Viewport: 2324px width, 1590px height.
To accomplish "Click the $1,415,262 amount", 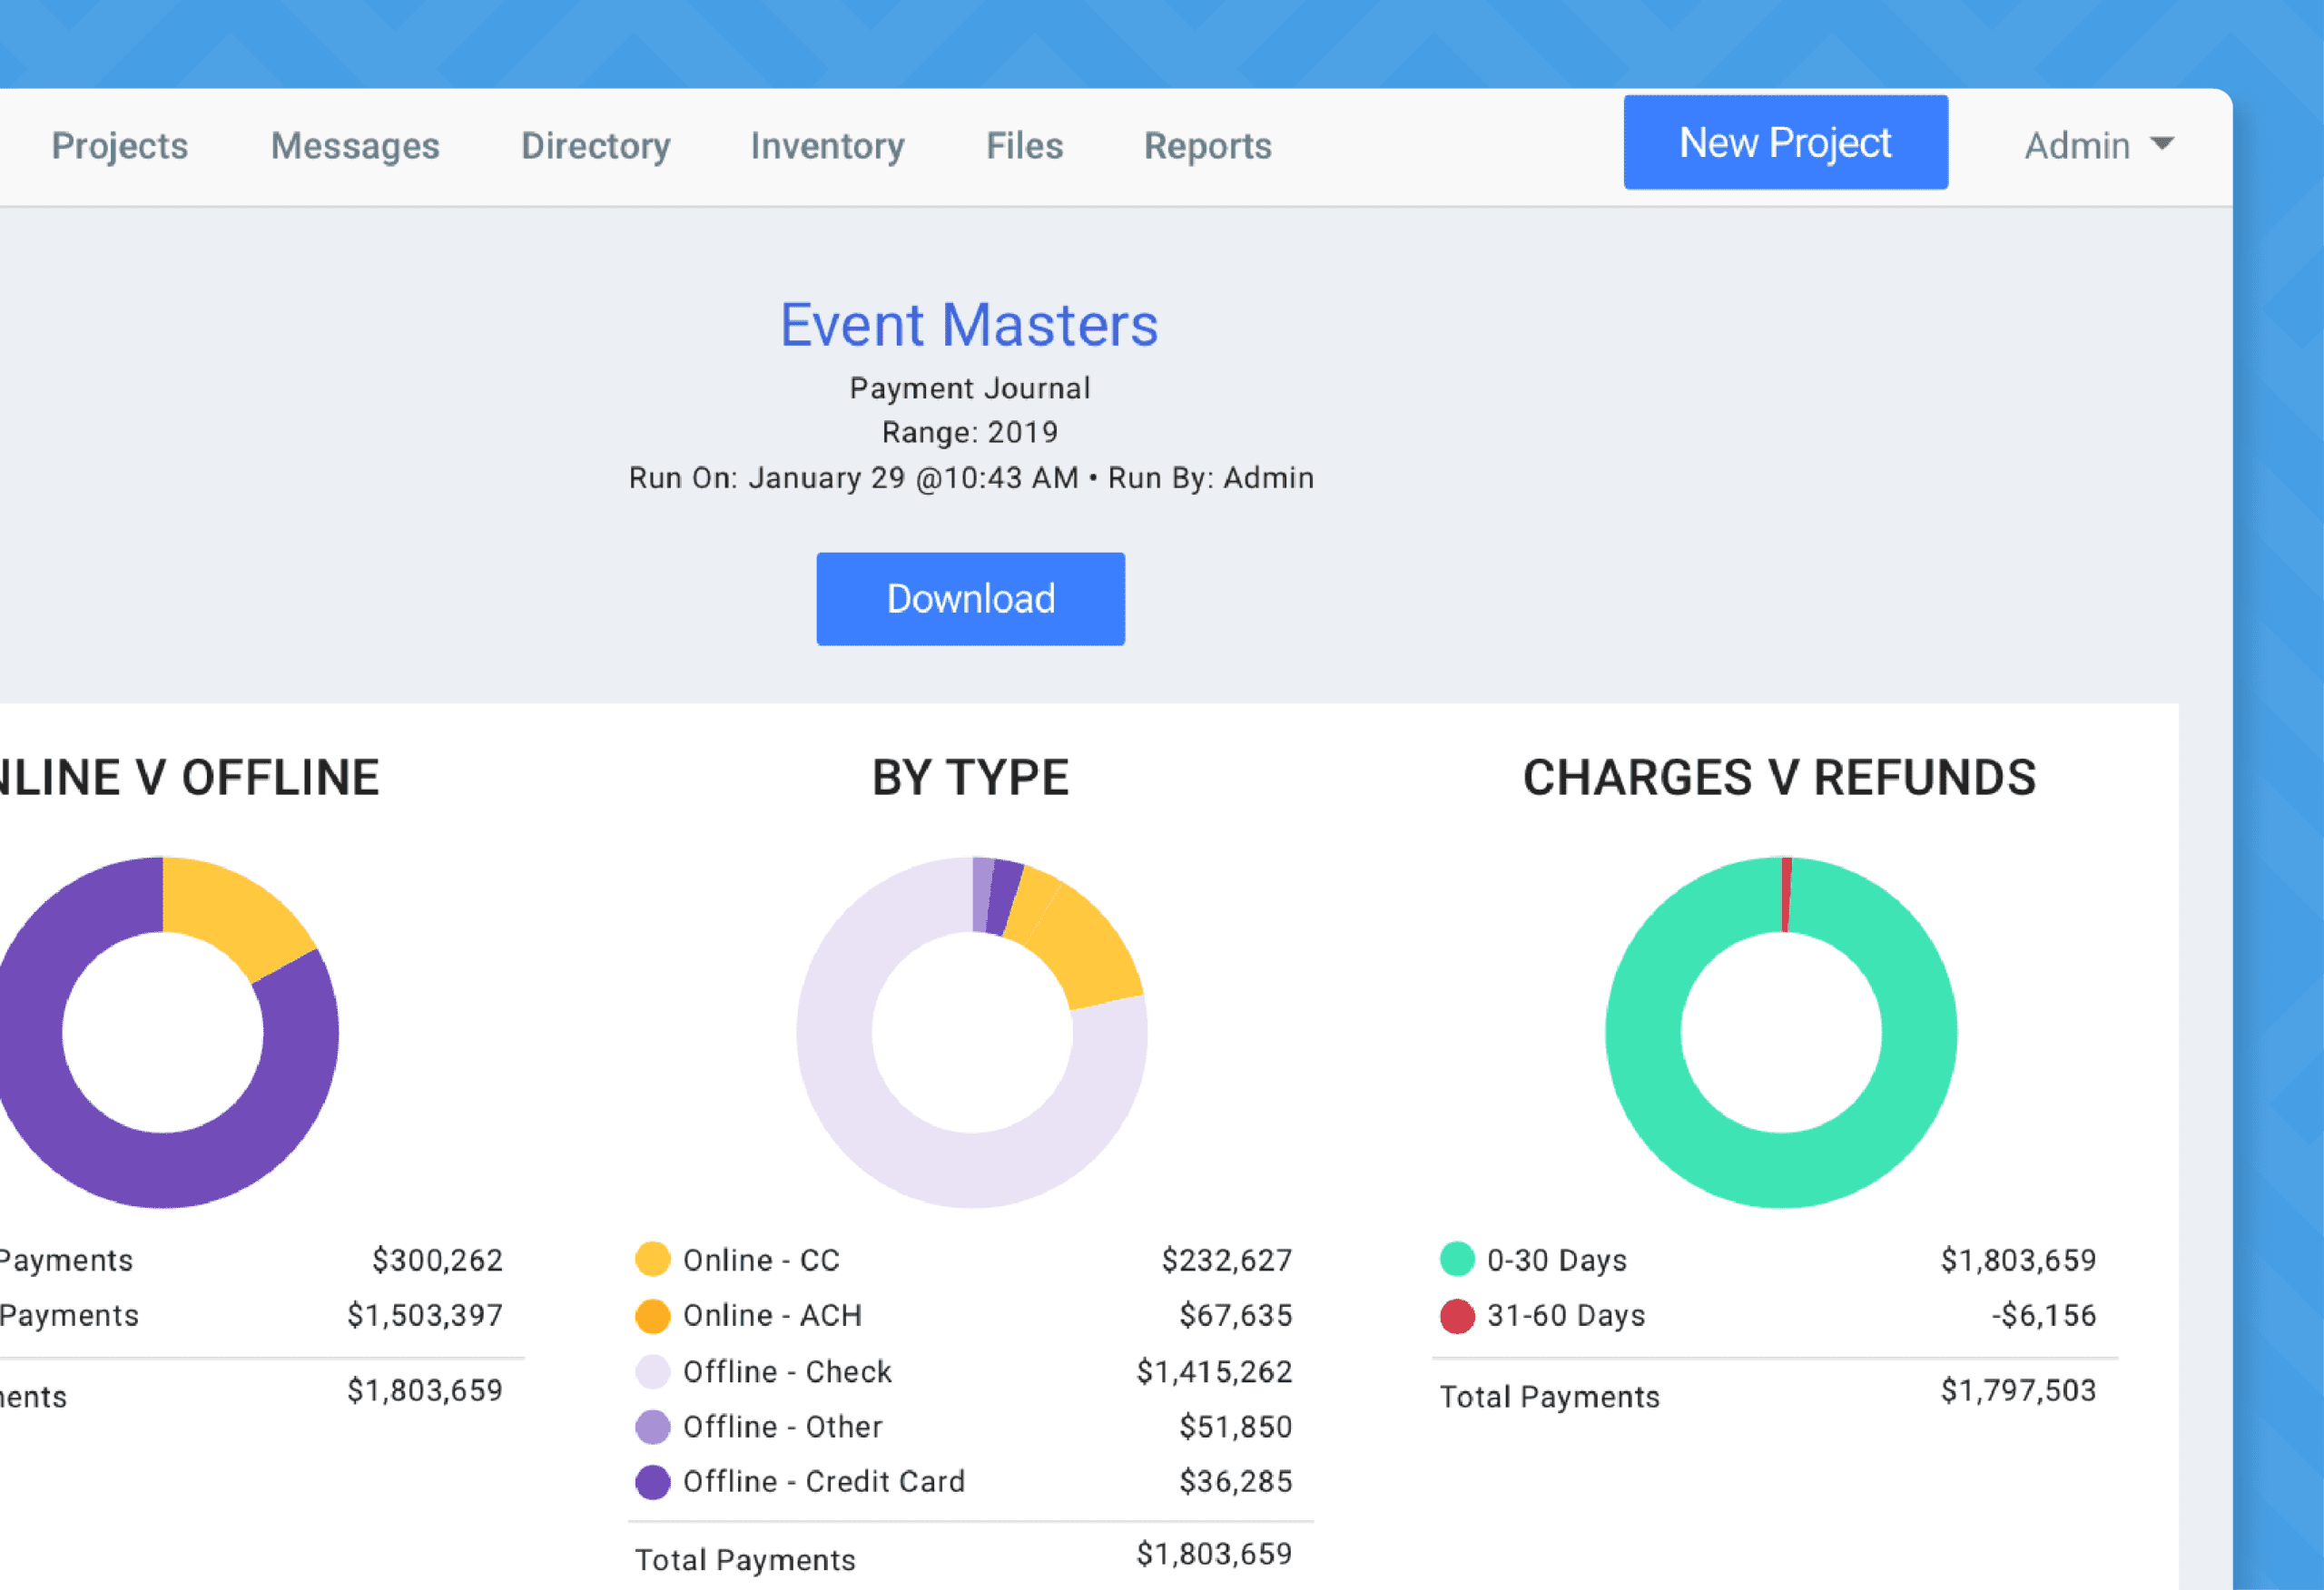I will 1214,1372.
